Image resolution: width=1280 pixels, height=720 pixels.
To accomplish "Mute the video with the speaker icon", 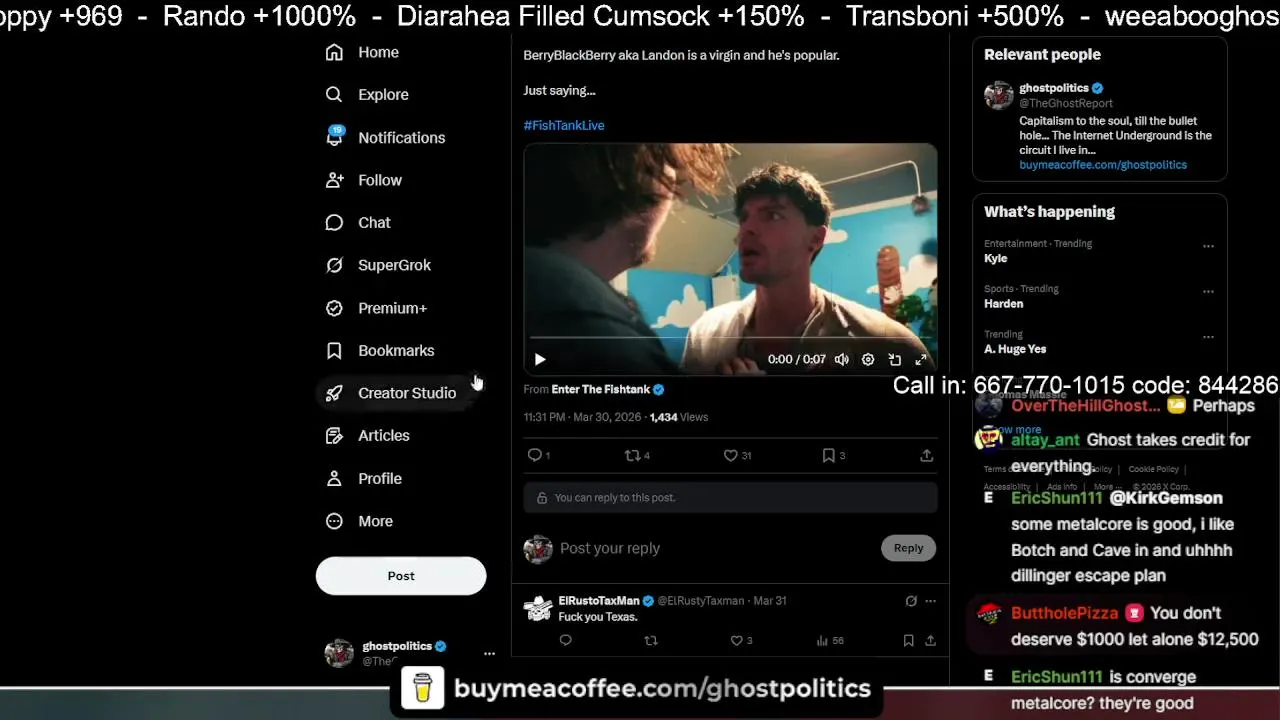I will tap(842, 360).
